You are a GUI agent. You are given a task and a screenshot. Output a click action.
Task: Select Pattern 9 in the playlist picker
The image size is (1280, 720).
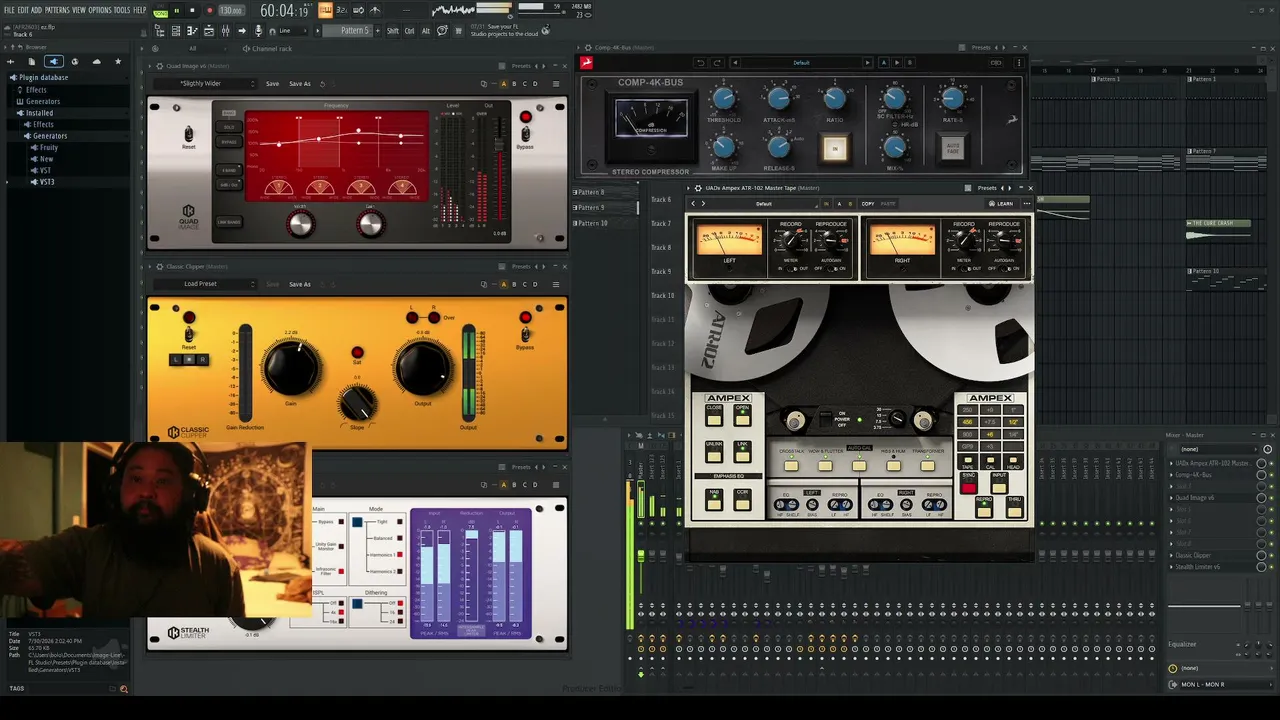592,207
